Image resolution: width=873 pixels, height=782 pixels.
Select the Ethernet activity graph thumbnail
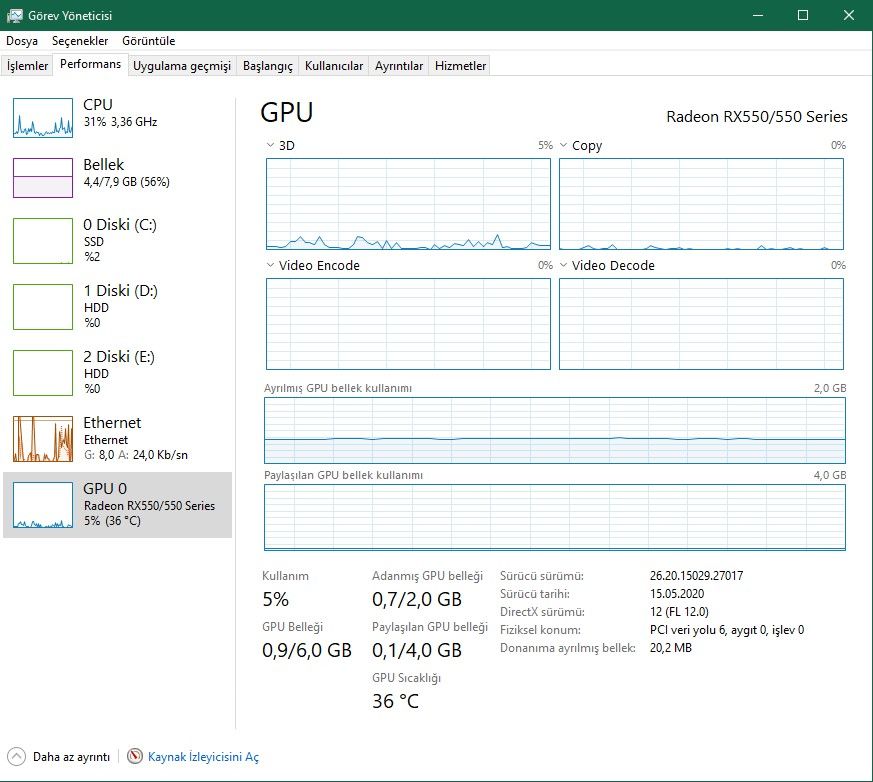tap(43, 439)
